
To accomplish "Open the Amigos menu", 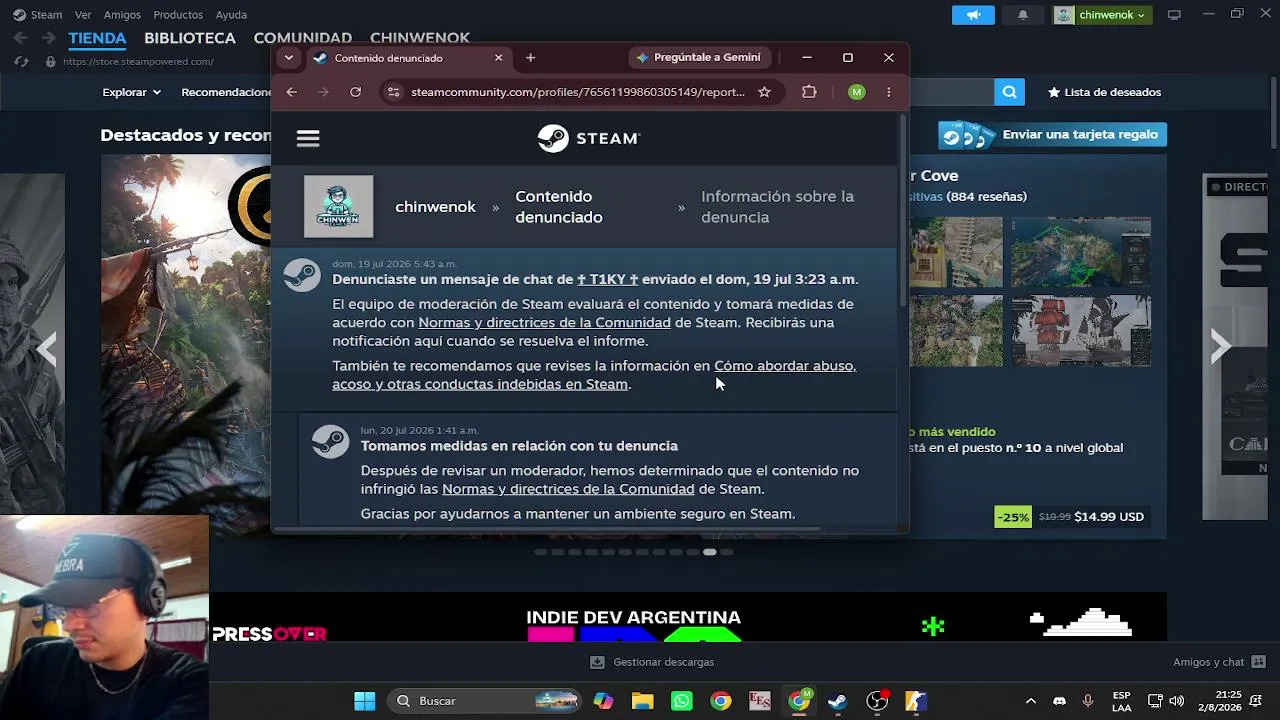I will point(122,15).
